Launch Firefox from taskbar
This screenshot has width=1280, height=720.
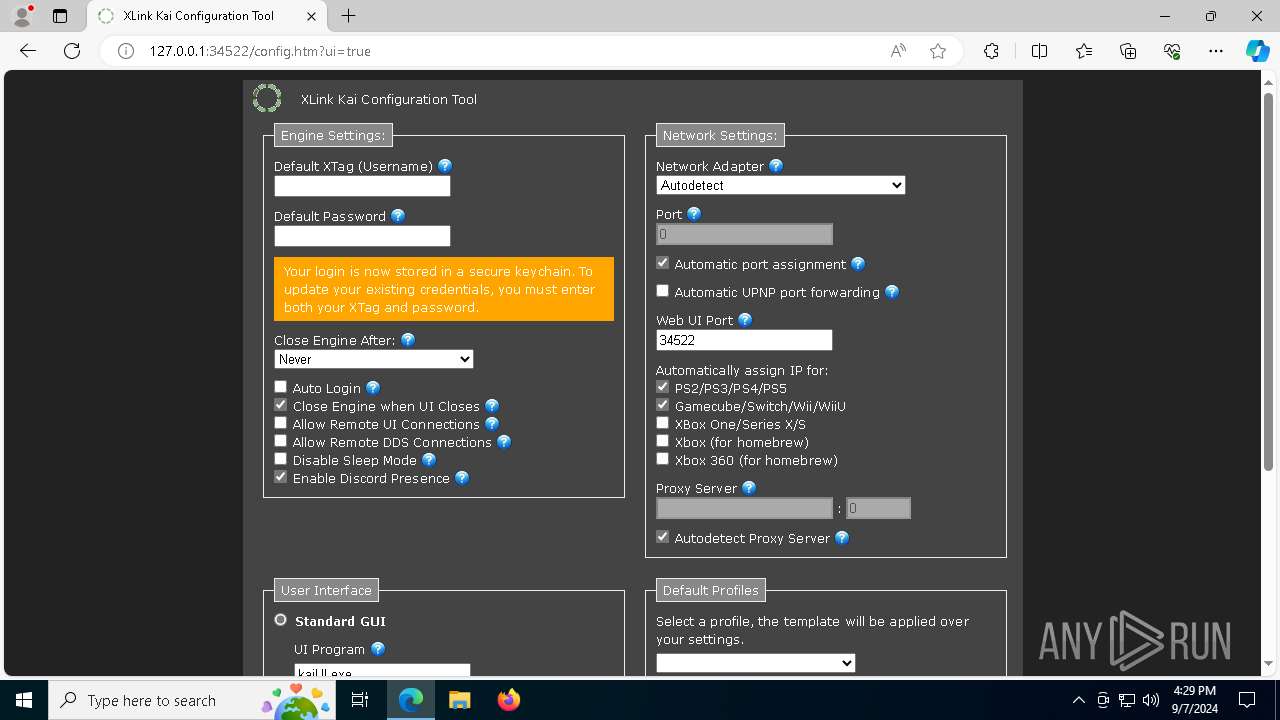click(x=509, y=700)
